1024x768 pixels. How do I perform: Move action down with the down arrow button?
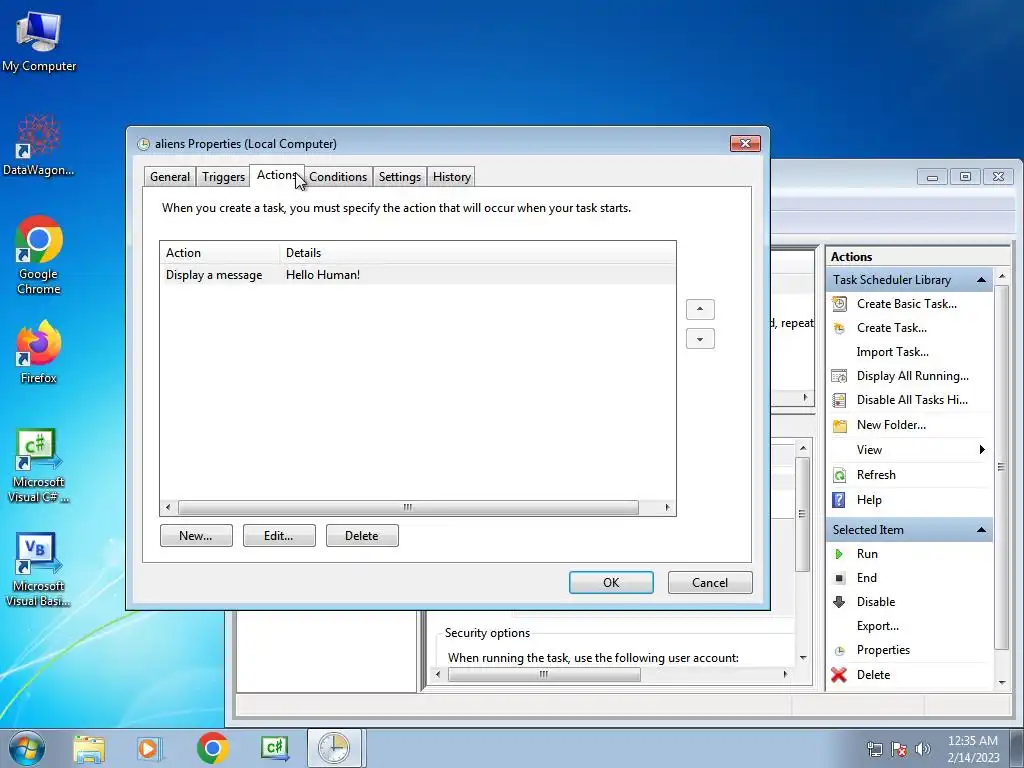(700, 339)
